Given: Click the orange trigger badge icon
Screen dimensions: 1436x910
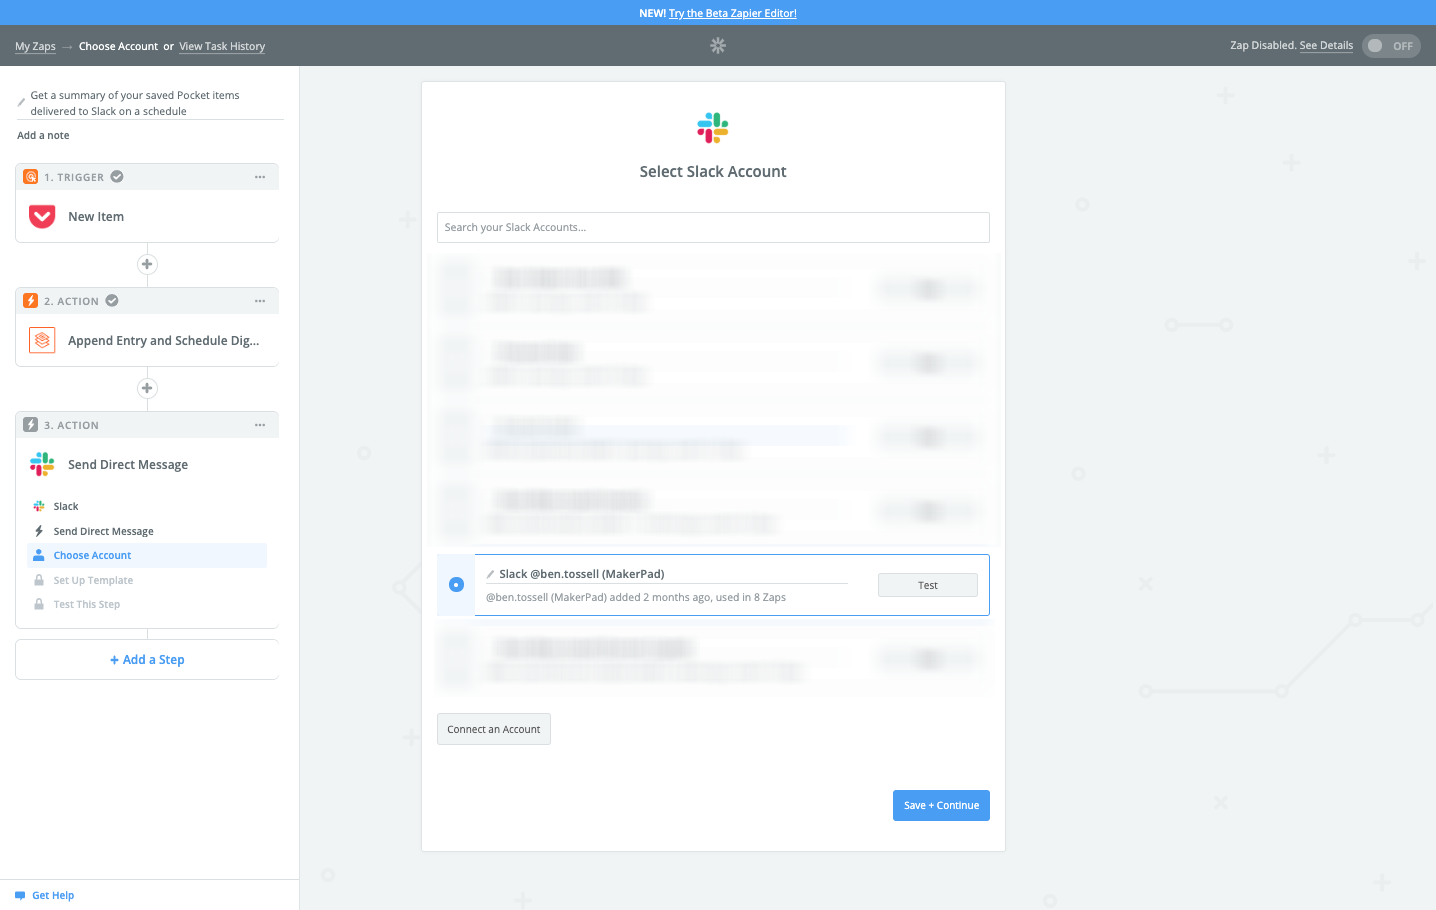Looking at the screenshot, I should (31, 177).
